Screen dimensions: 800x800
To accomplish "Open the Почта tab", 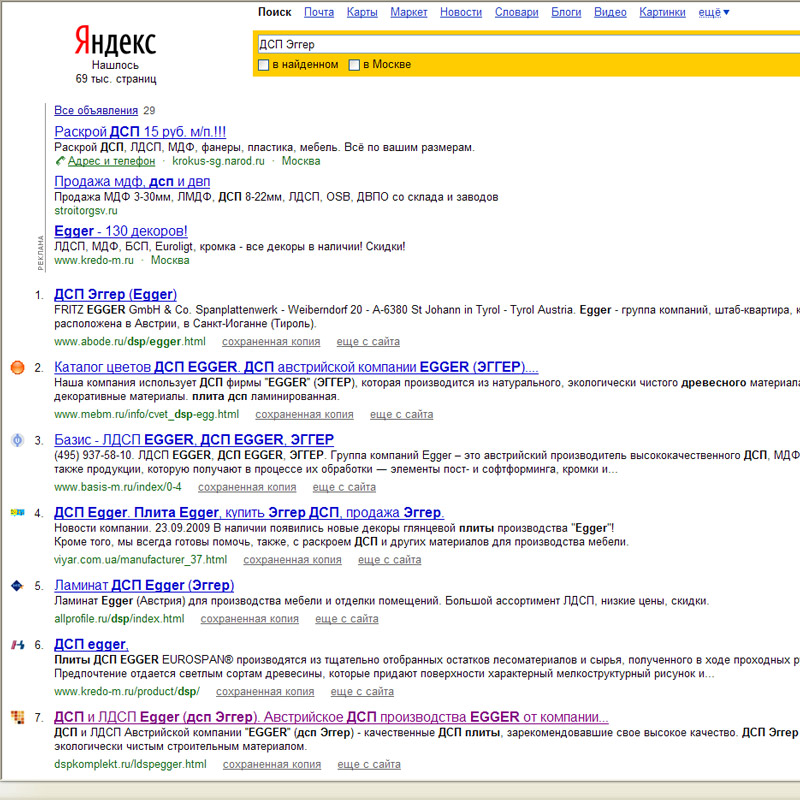I will click(319, 12).
